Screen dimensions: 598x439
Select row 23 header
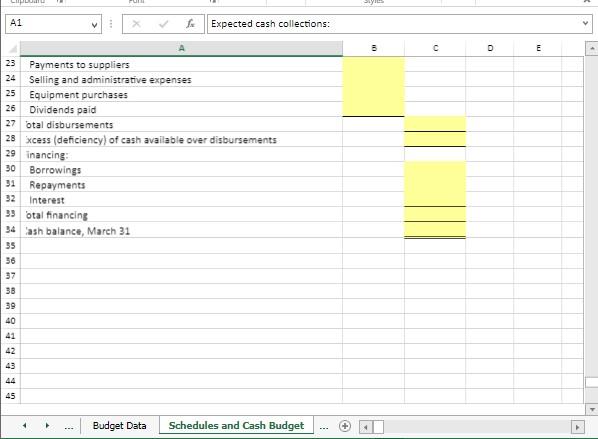pos(10,63)
